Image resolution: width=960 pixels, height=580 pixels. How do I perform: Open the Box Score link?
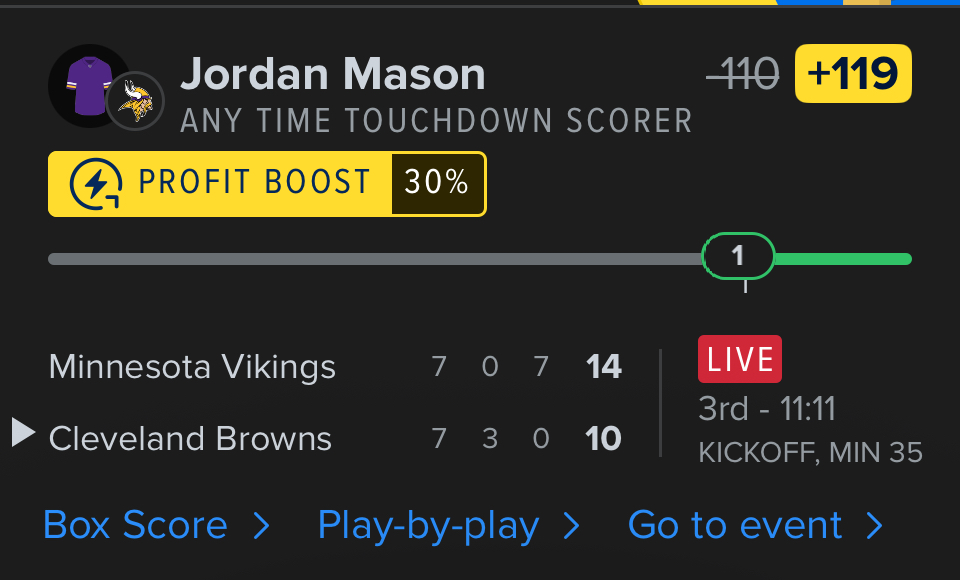135,526
